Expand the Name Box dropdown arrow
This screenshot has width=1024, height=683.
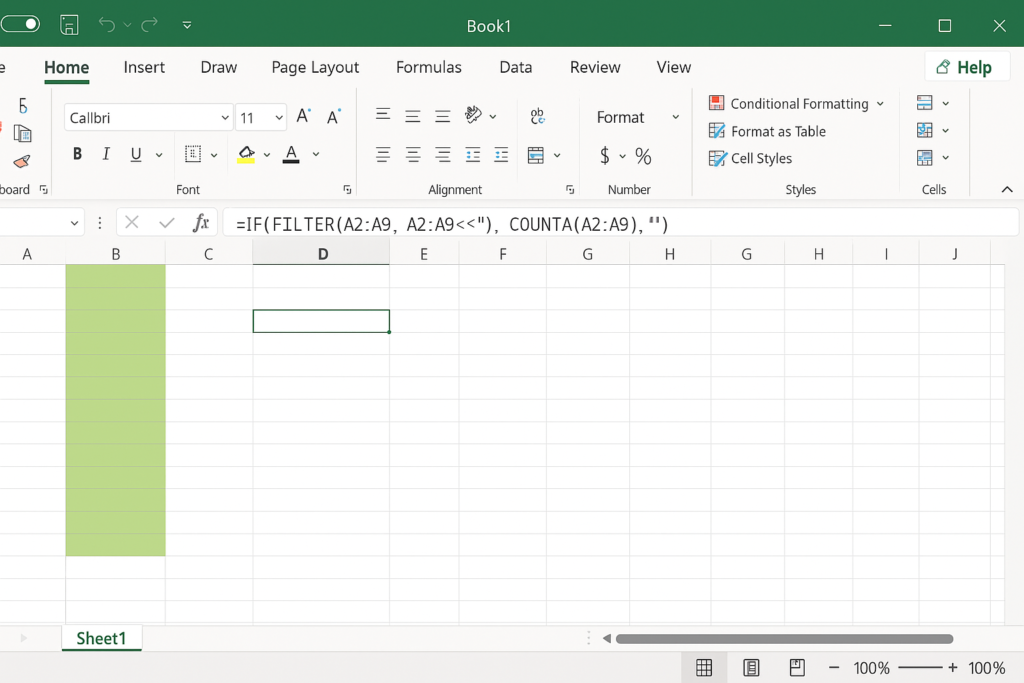[74, 223]
